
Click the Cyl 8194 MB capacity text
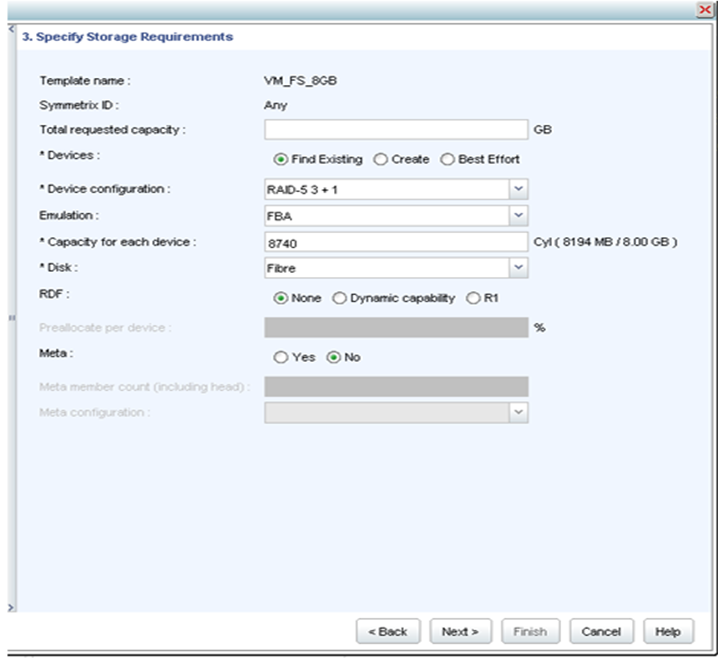coord(605,242)
